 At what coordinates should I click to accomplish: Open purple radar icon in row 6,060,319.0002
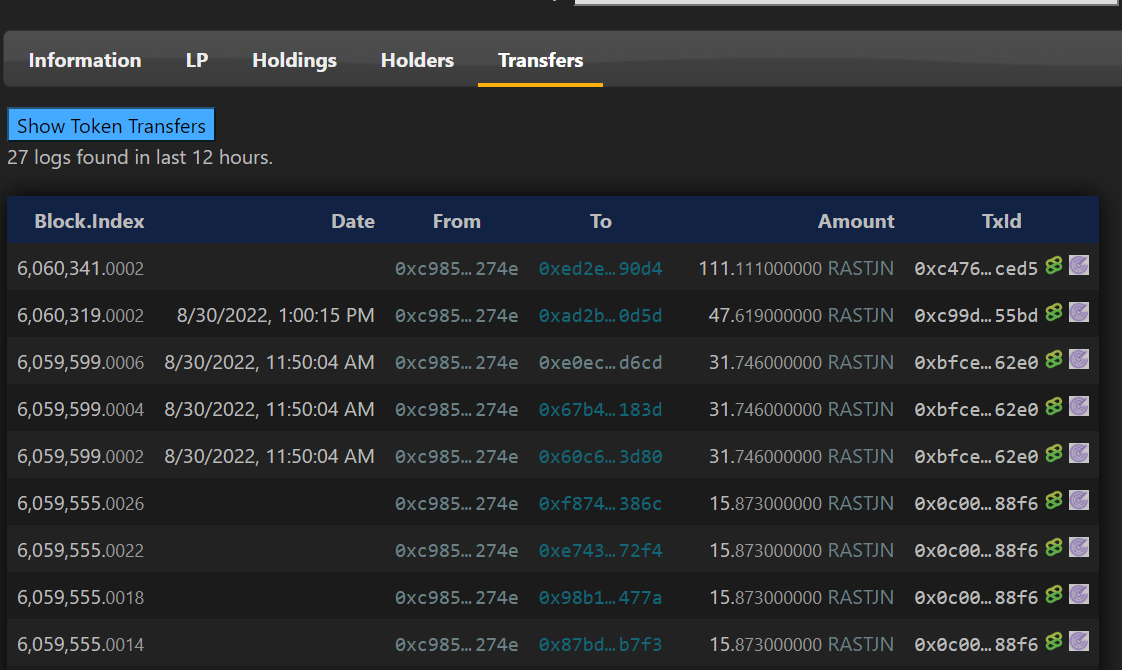click(1079, 313)
